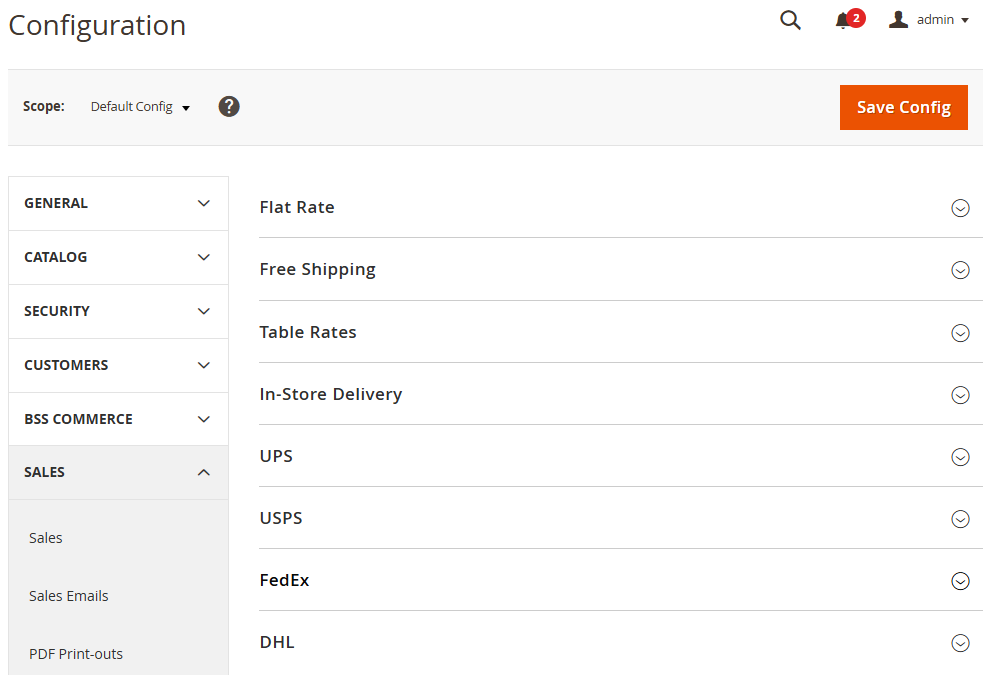Expand the BSS COMMERCE section
Viewport: 991px width, 675px height.
coord(118,419)
